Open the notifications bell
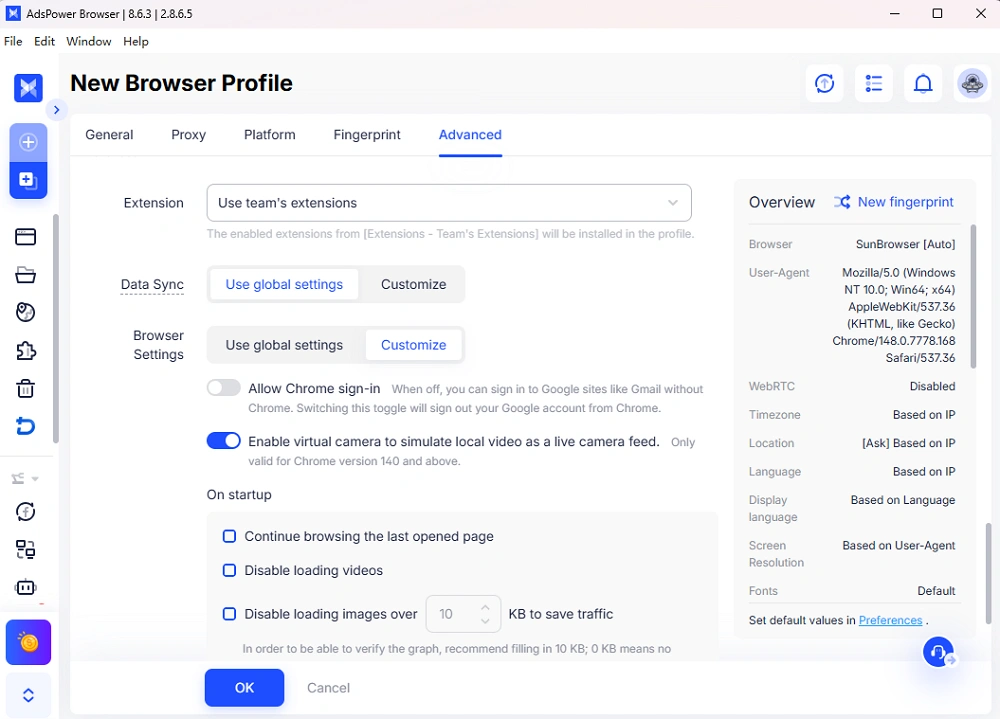 [x=923, y=83]
